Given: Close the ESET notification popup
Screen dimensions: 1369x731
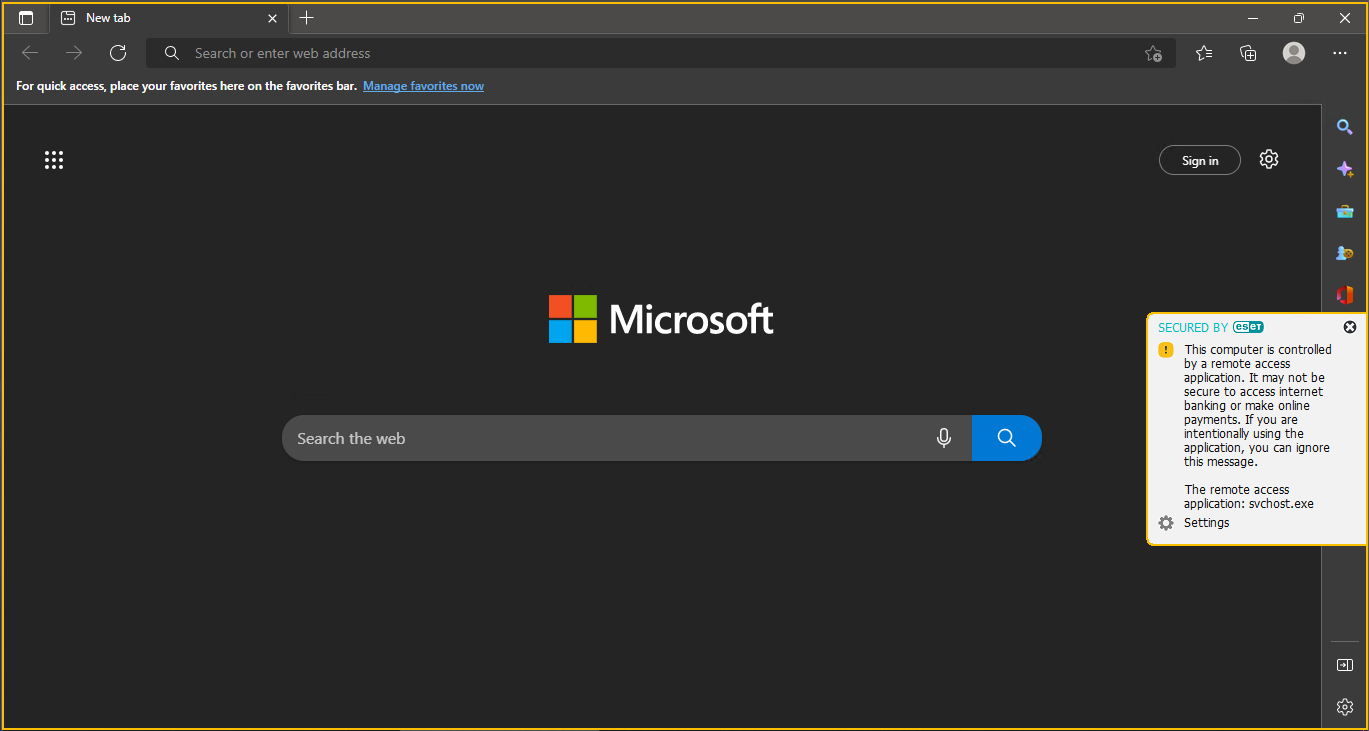Looking at the screenshot, I should tap(1350, 327).
